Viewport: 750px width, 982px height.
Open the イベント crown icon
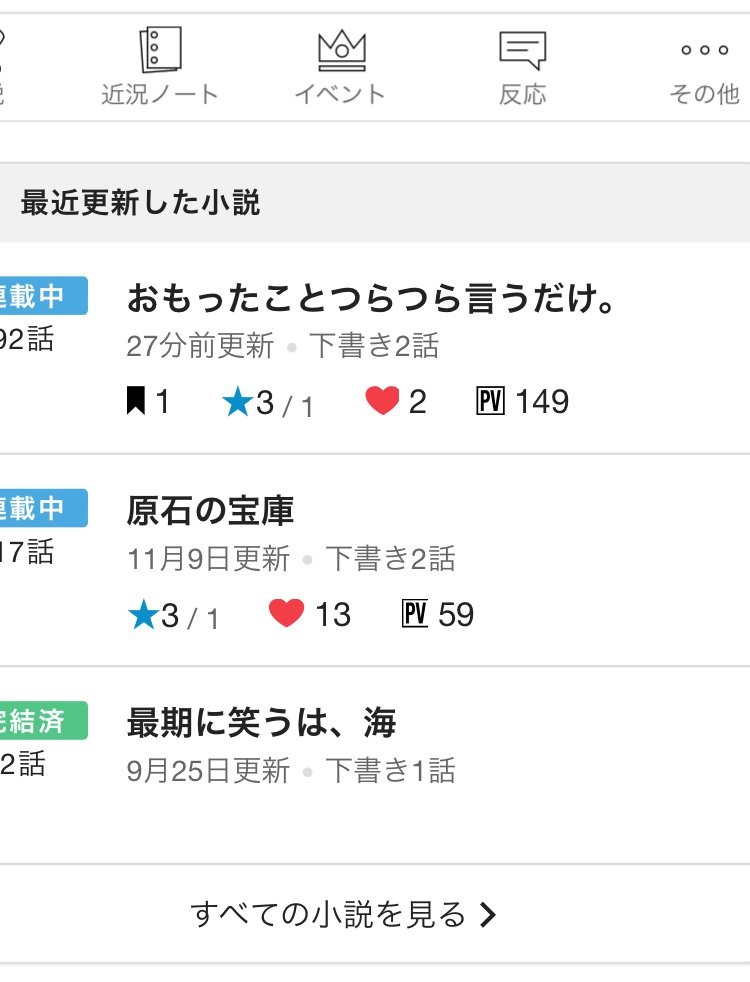[341, 50]
